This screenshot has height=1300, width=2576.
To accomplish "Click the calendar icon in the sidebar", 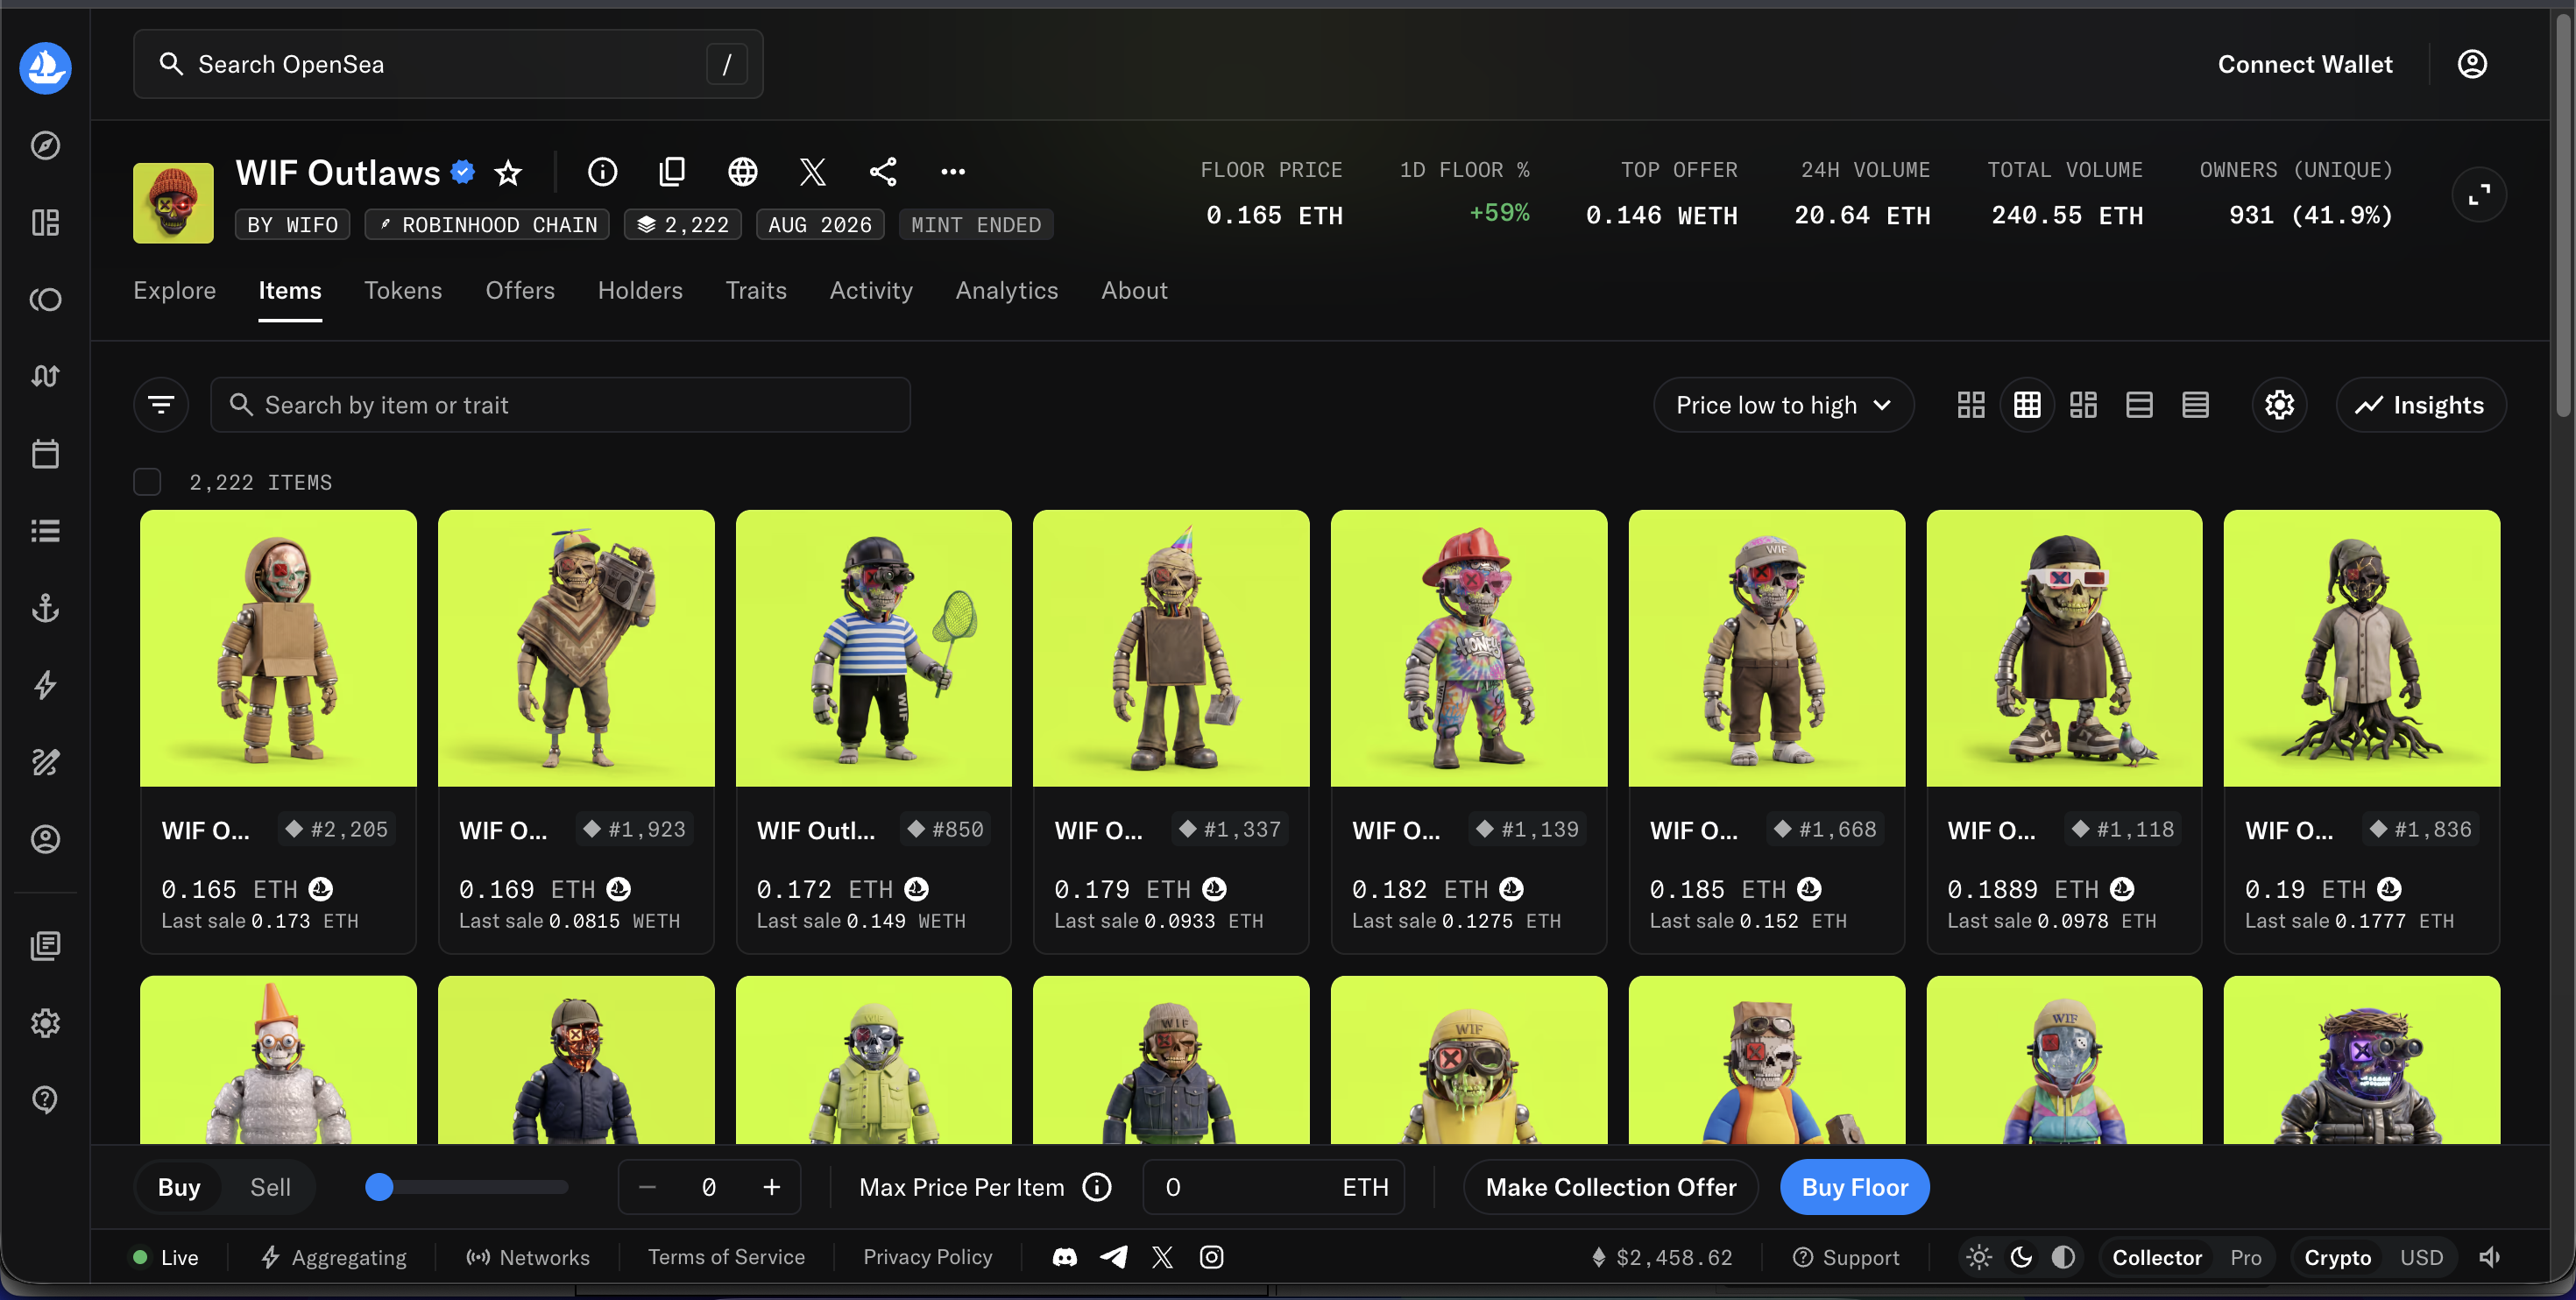I will [x=45, y=454].
